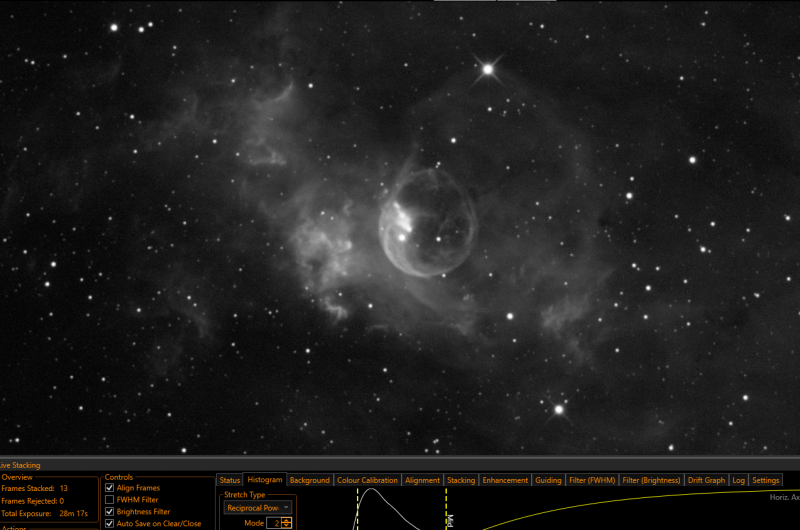Image resolution: width=800 pixels, height=530 pixels.
Task: Open the Background tab
Action: 310,480
